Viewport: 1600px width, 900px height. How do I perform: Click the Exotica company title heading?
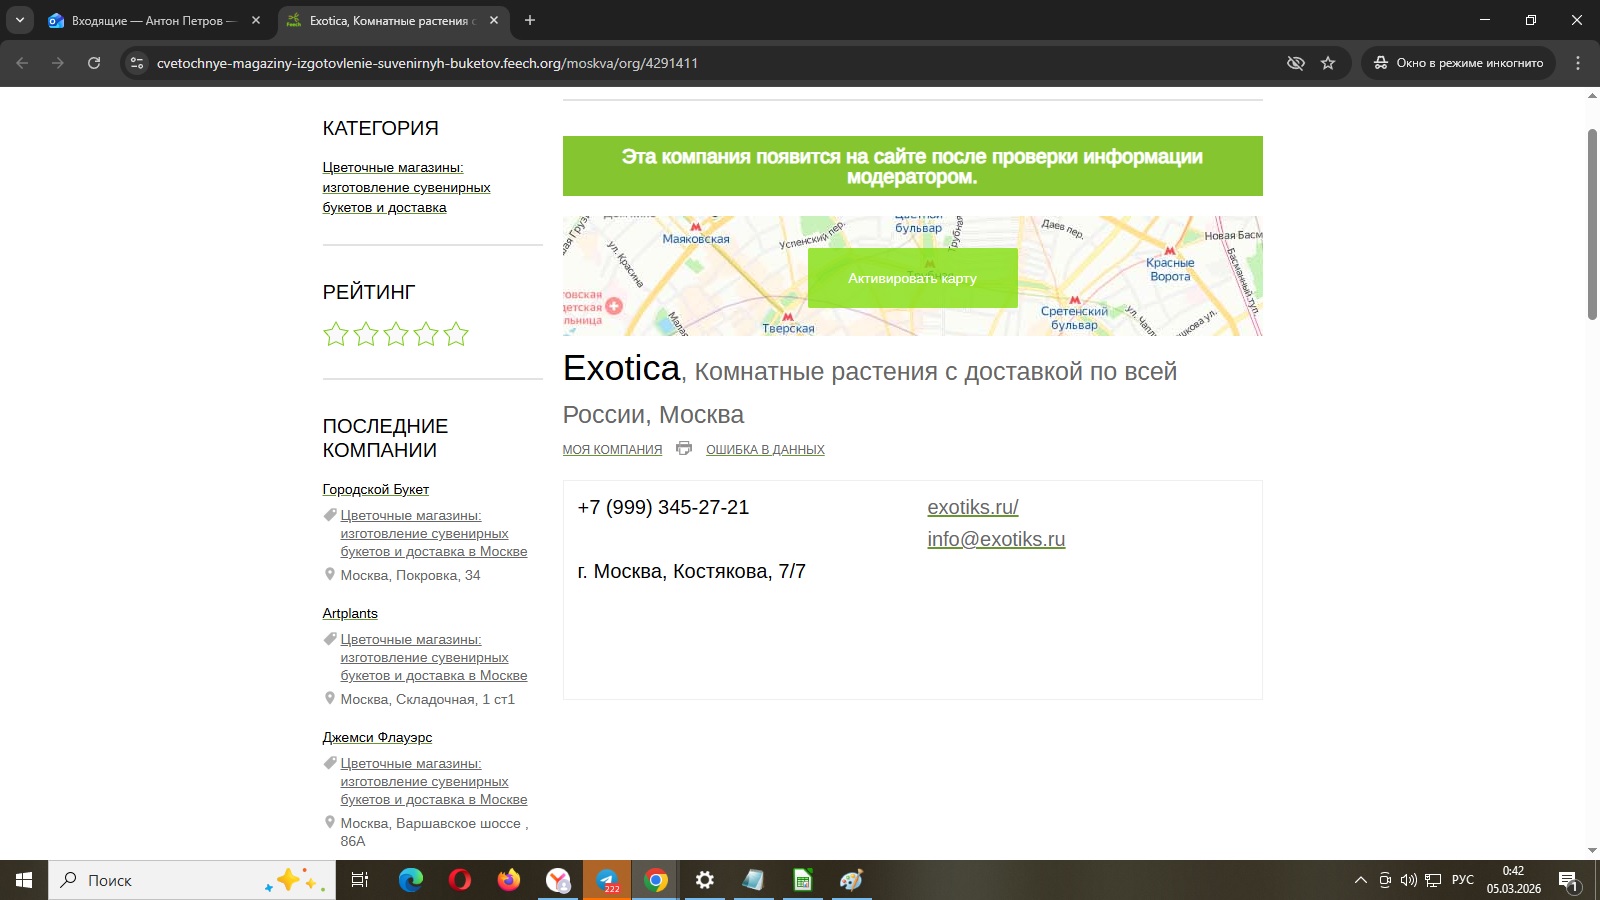coord(621,369)
